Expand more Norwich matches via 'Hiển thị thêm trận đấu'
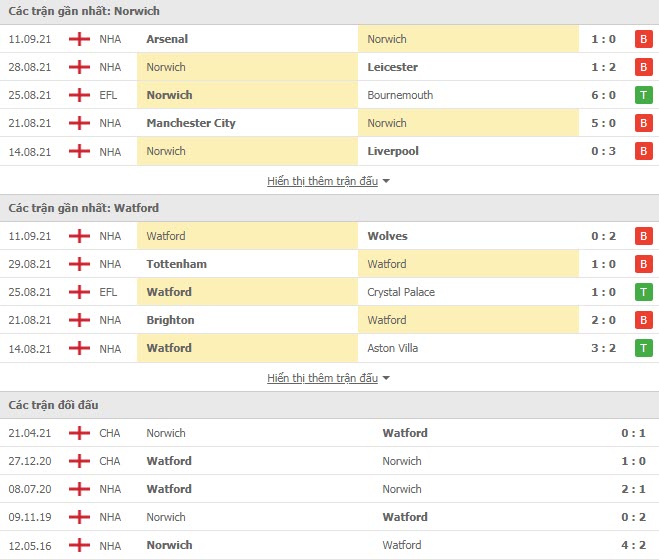This screenshot has height=560, width=659. coord(322,181)
